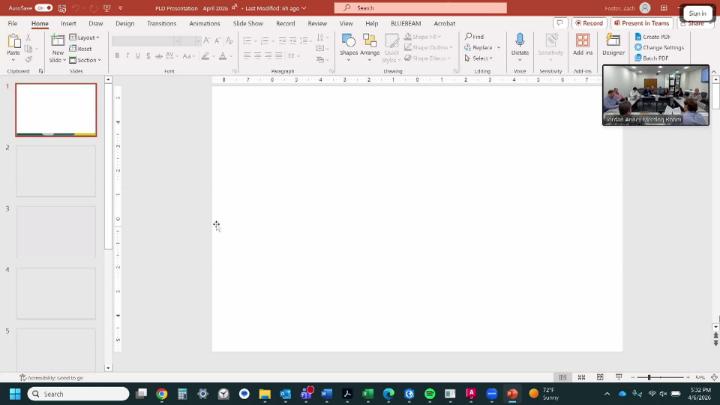The image size is (720, 405).
Task: Toggle the AutoSave switch
Action: pos(43,8)
